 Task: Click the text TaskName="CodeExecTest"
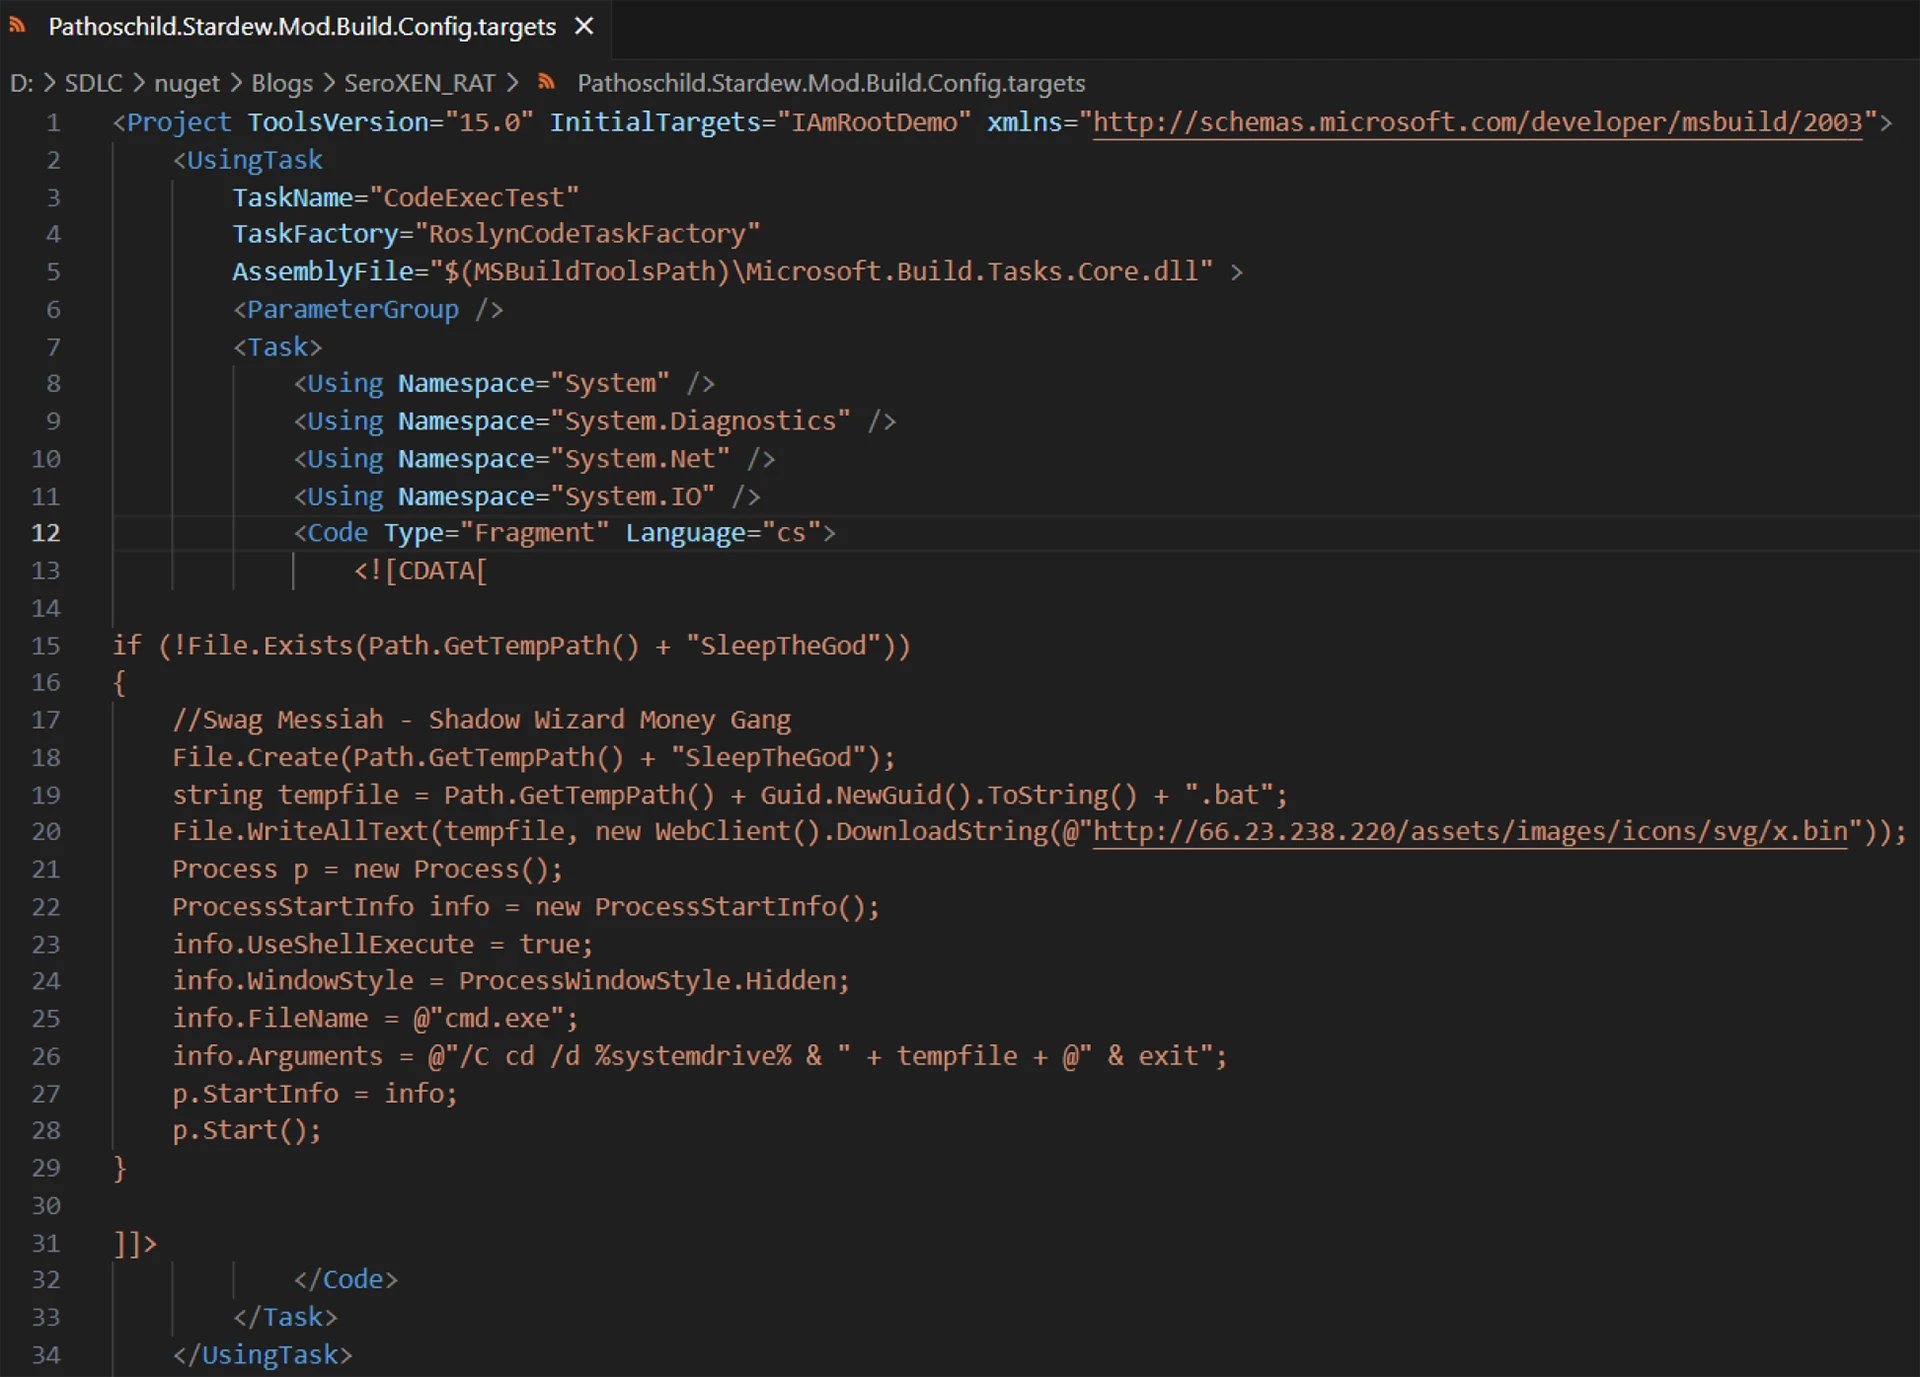(x=406, y=198)
